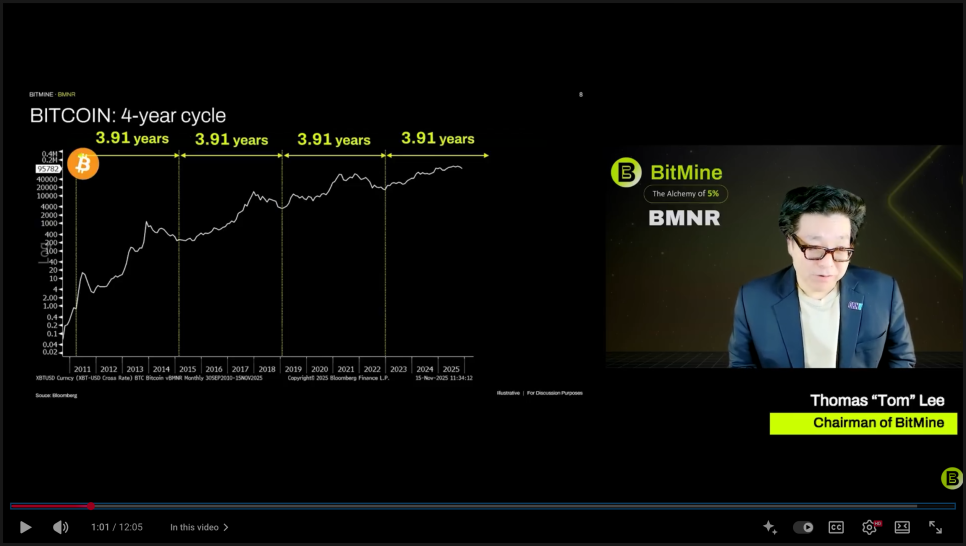Mute the video volume

point(60,527)
